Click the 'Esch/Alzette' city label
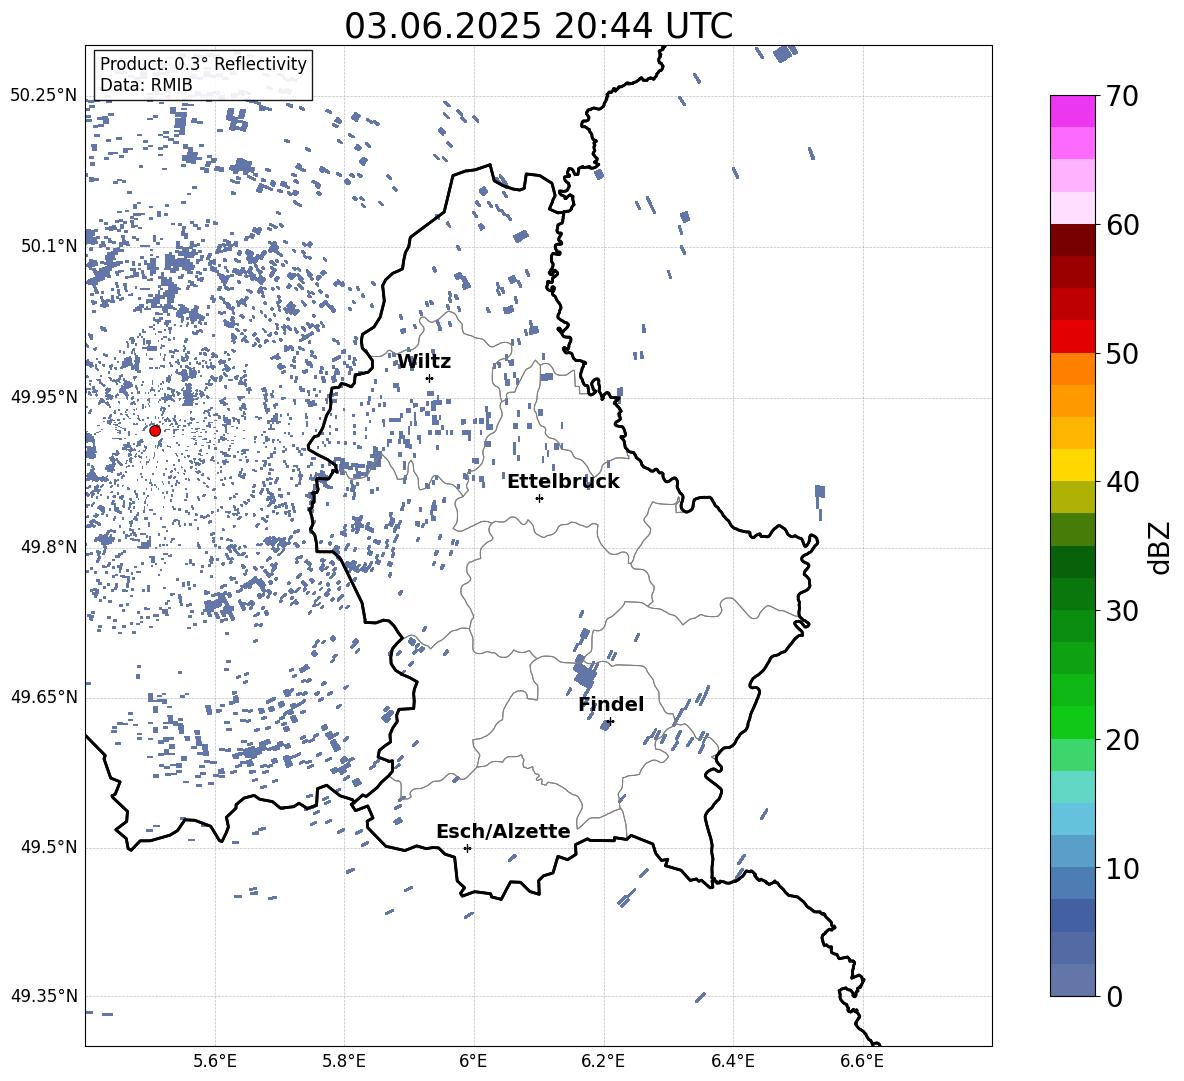 click(x=503, y=832)
